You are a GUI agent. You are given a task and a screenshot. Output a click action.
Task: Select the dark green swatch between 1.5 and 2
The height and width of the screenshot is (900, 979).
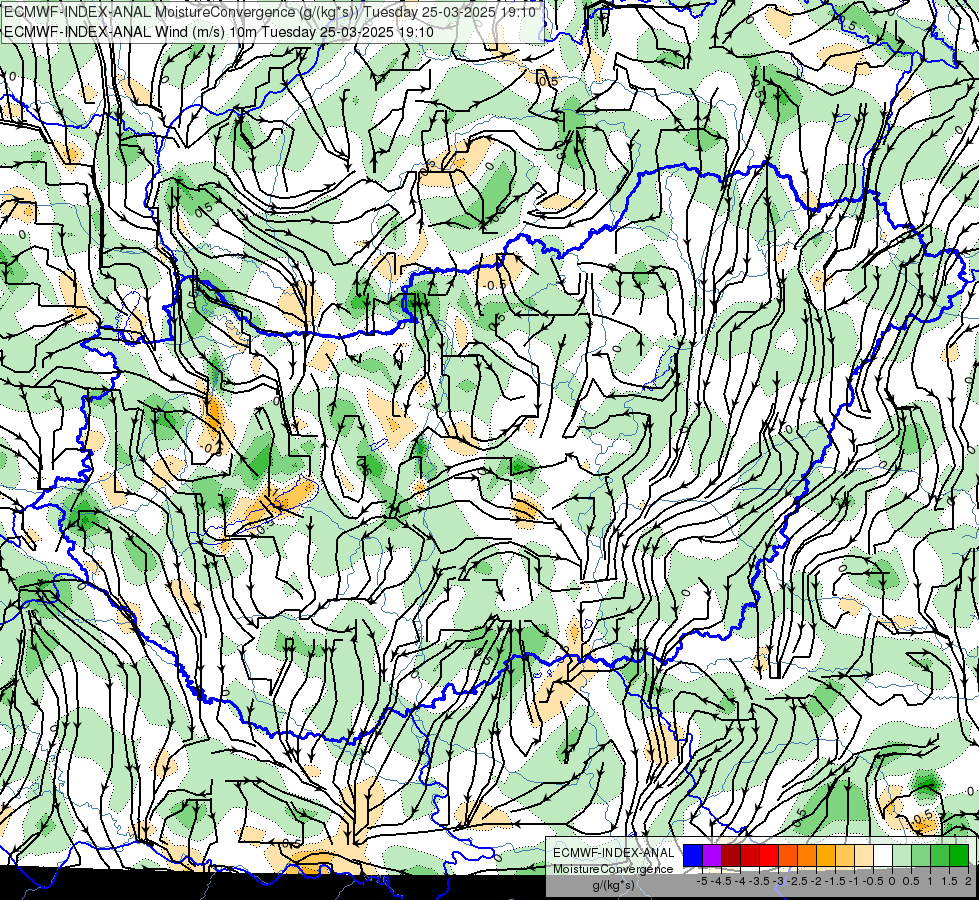[959, 856]
